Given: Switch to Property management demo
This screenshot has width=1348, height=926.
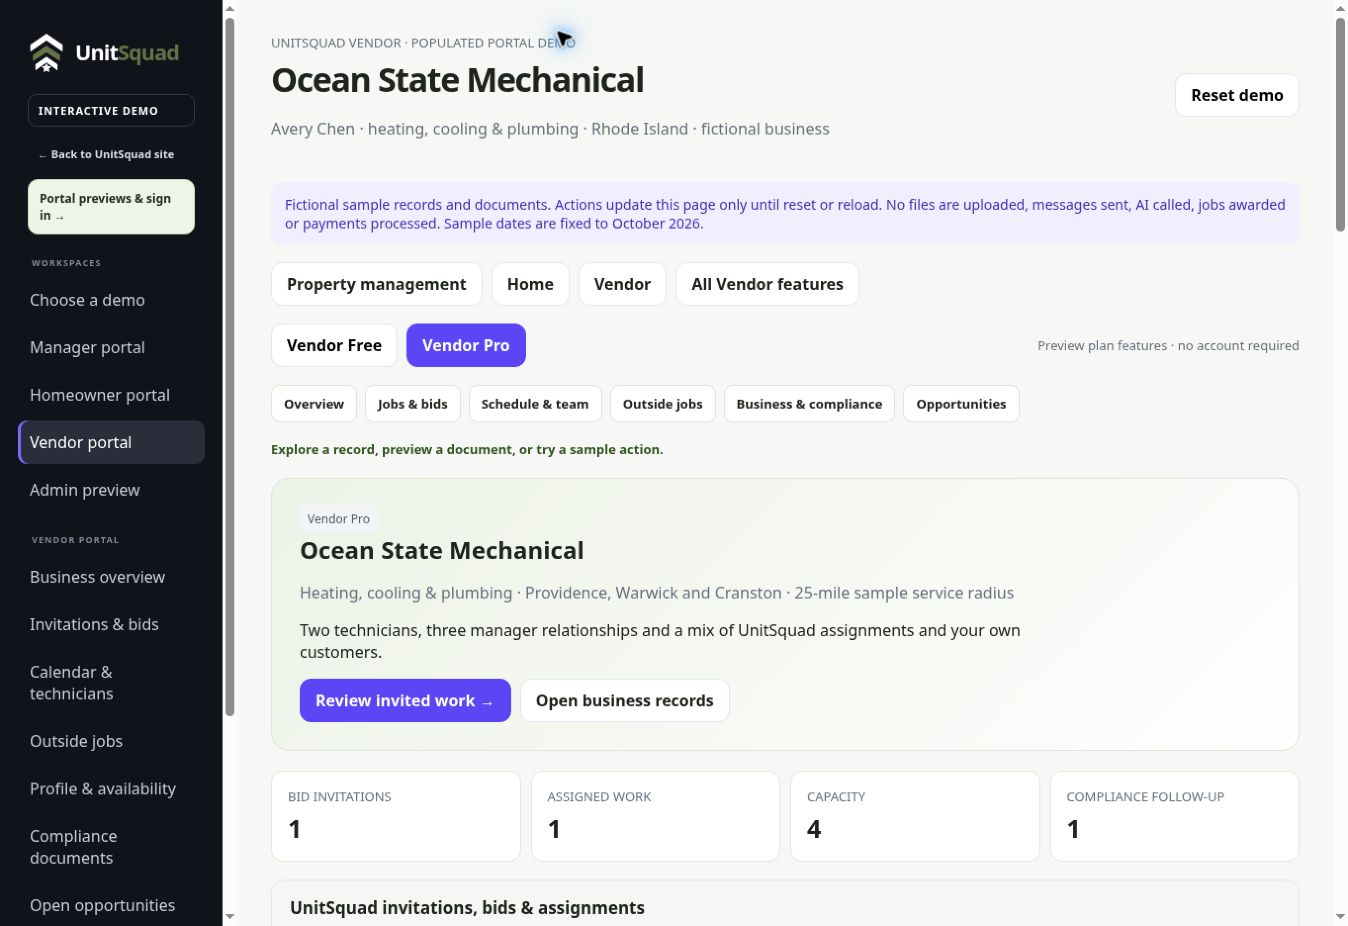Looking at the screenshot, I should point(376,284).
